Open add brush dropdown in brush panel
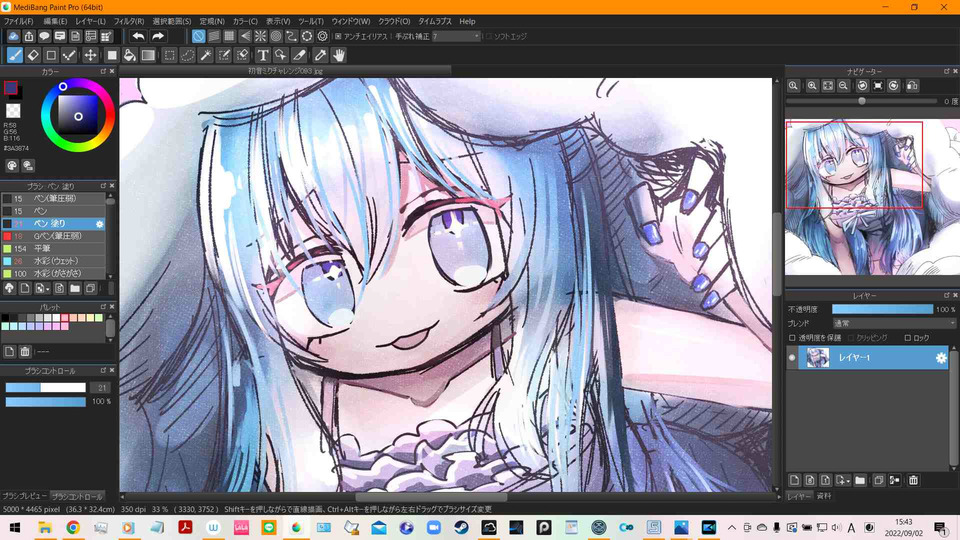The height and width of the screenshot is (540, 960). (42, 288)
